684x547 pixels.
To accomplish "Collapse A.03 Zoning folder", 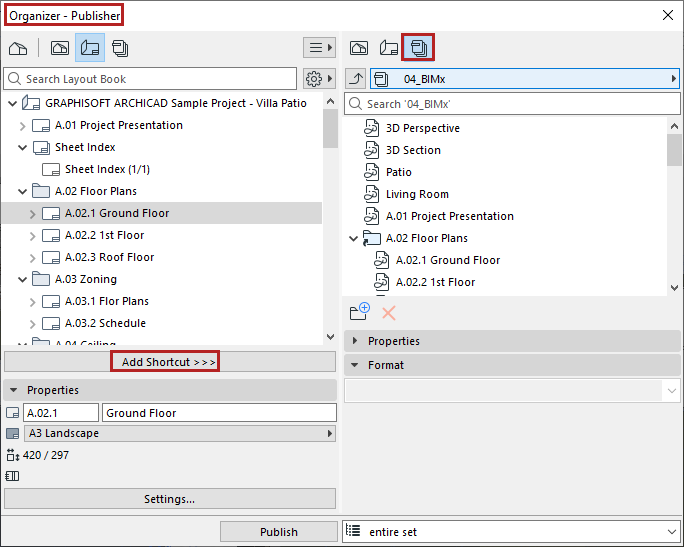I will [23, 280].
